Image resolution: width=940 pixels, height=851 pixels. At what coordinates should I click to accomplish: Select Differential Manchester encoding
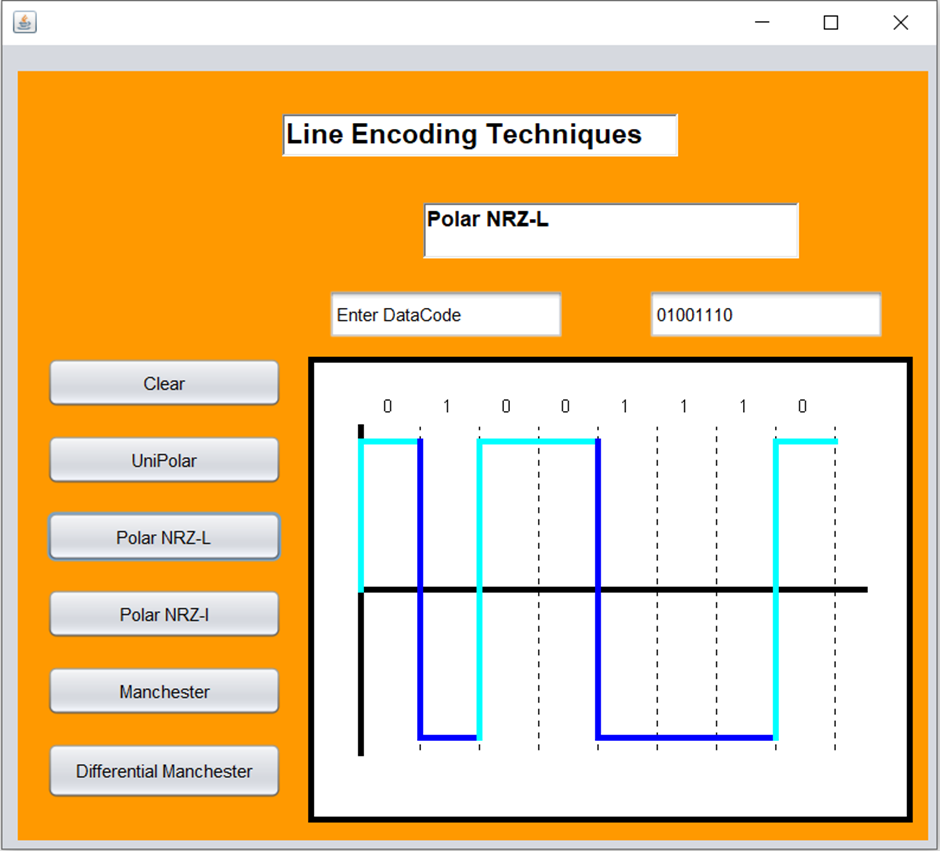coord(163,771)
